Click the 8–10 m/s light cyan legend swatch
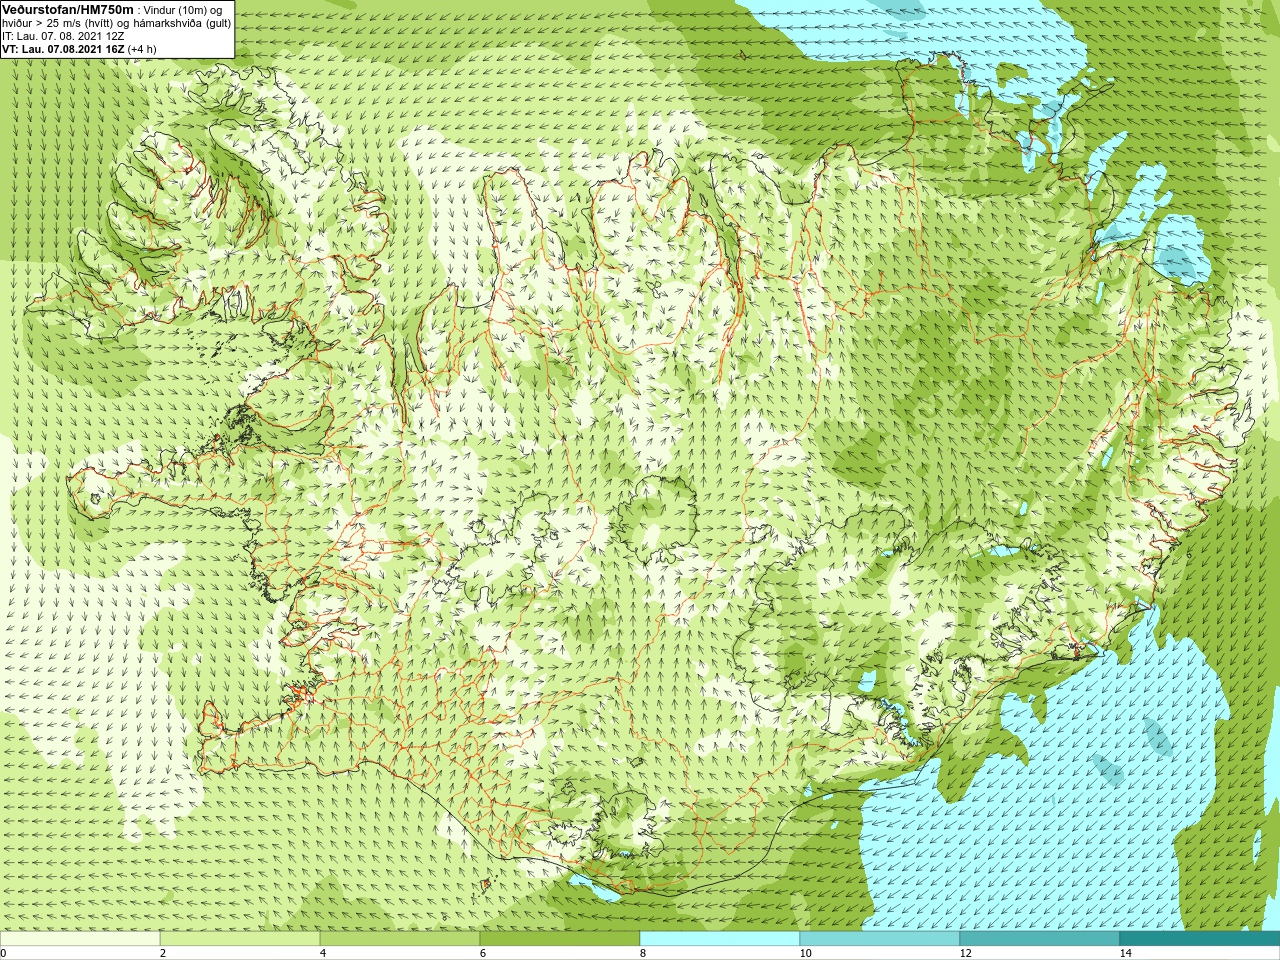 tap(720, 939)
